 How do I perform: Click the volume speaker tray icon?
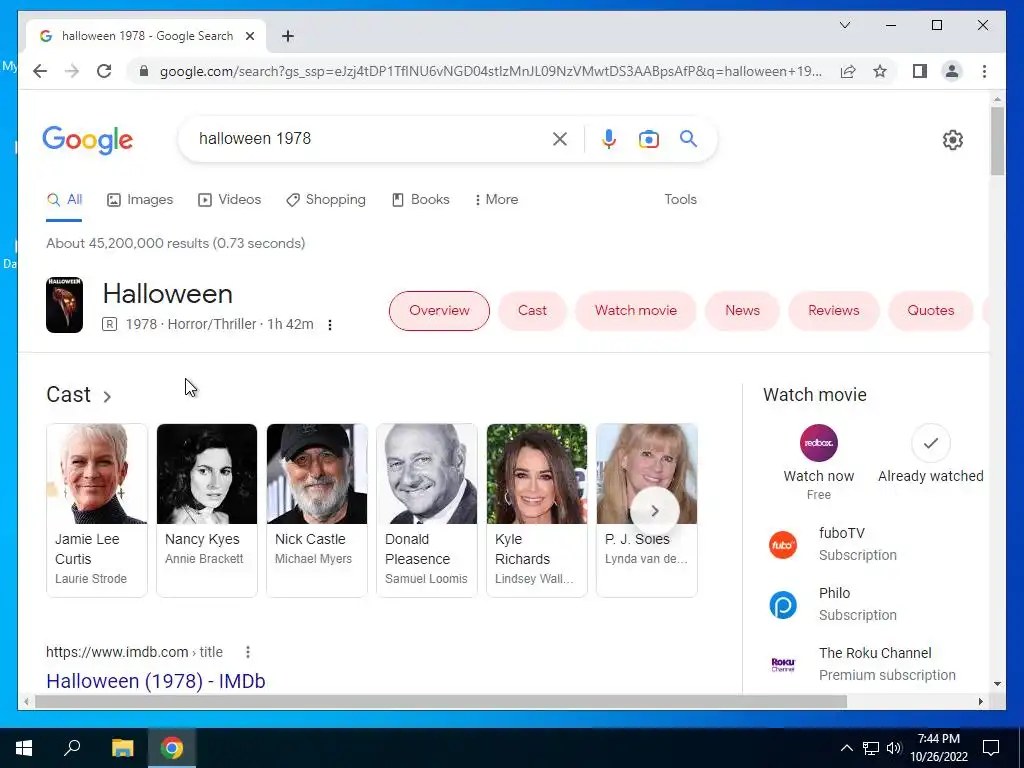[x=894, y=748]
